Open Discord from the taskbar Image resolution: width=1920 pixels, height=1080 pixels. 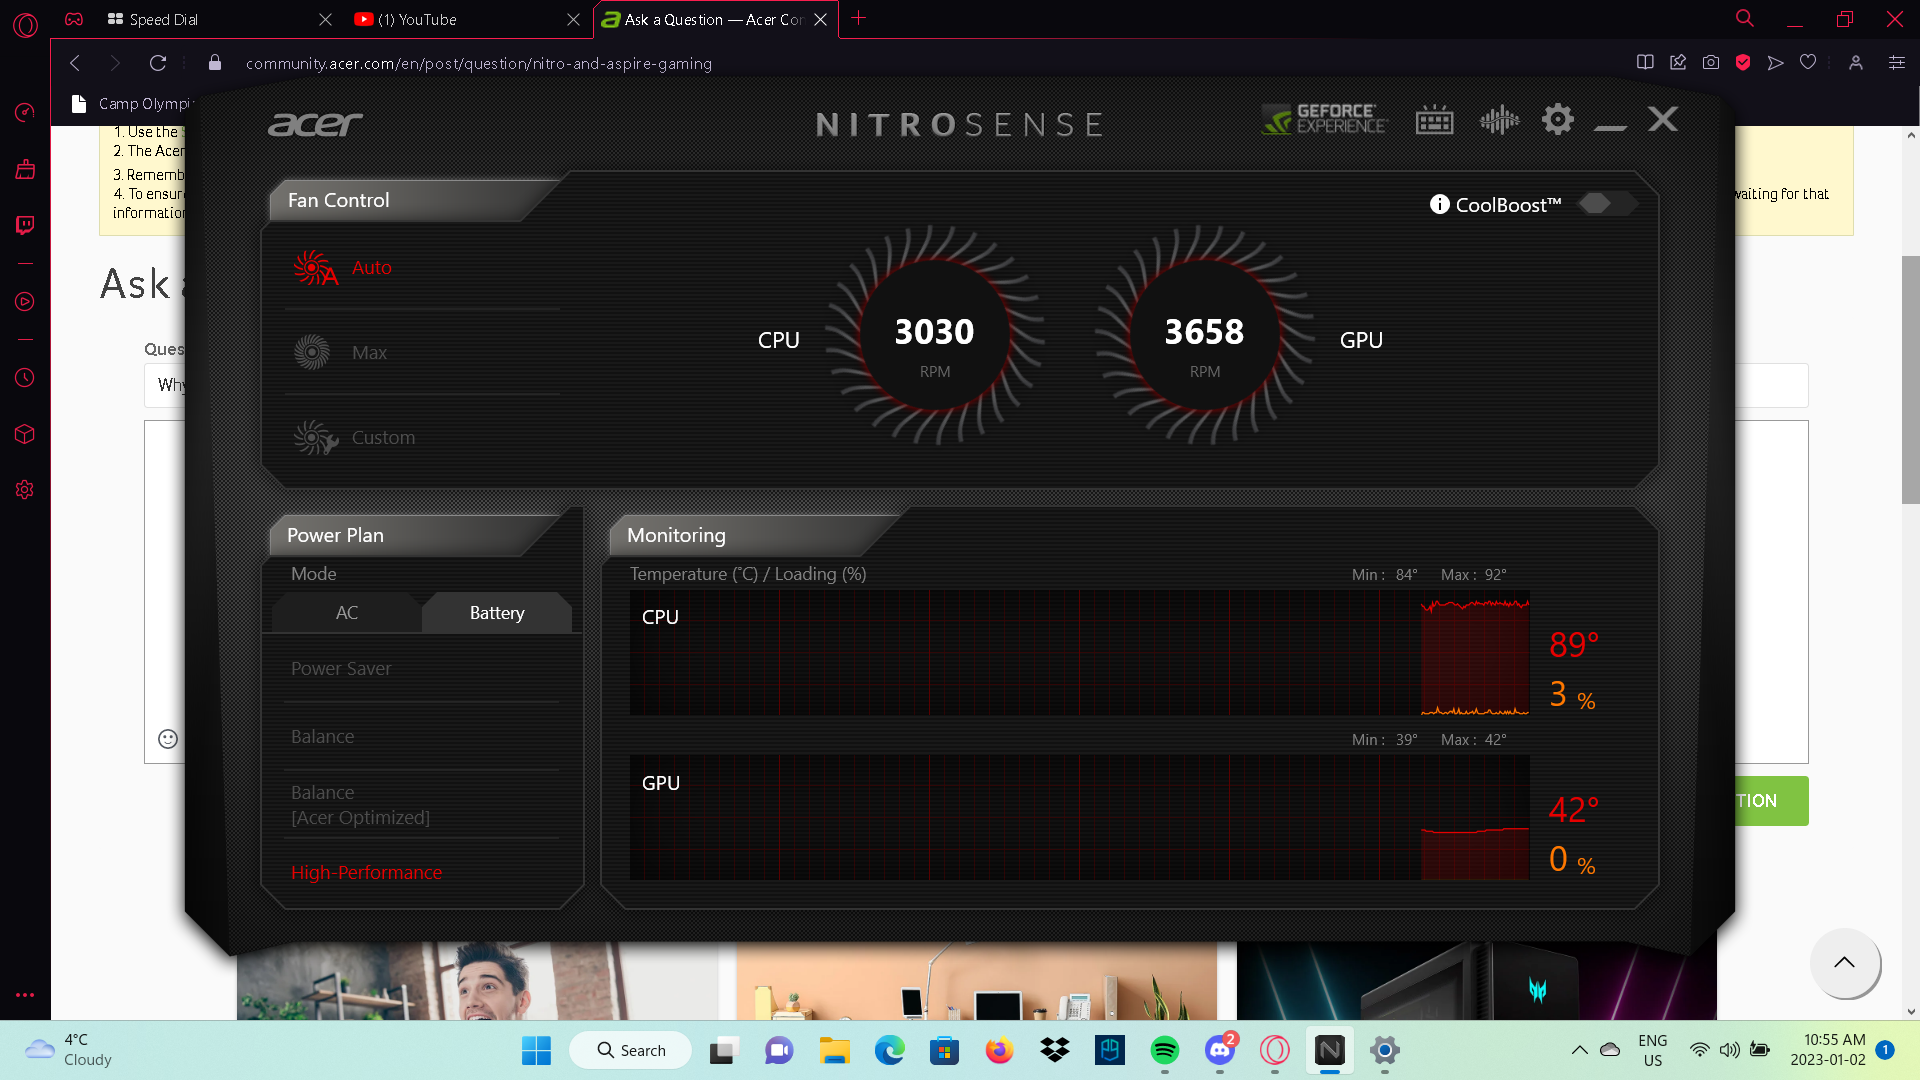[x=1219, y=1050]
